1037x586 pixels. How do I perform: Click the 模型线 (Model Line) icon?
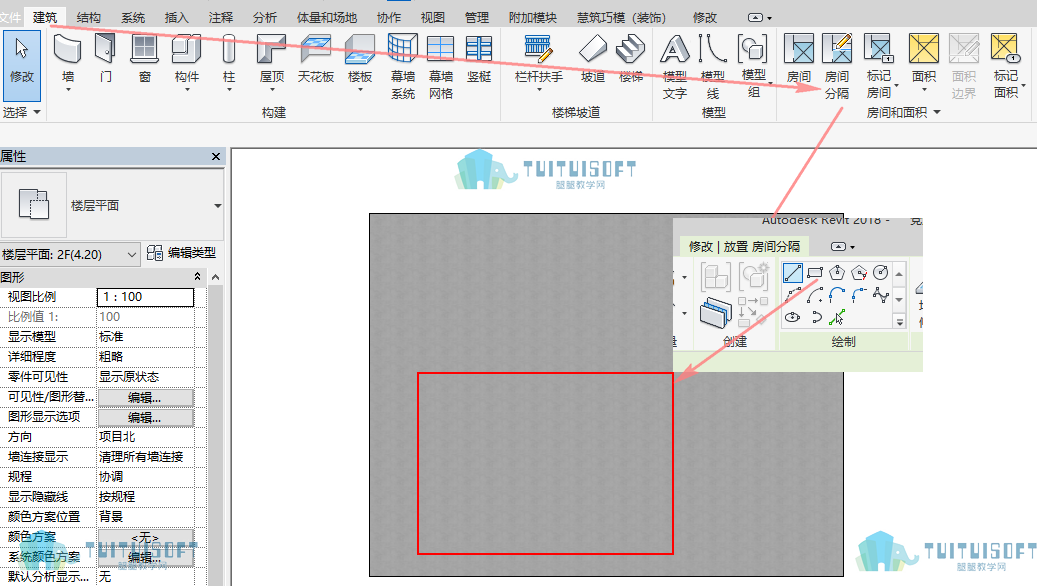coord(712,50)
